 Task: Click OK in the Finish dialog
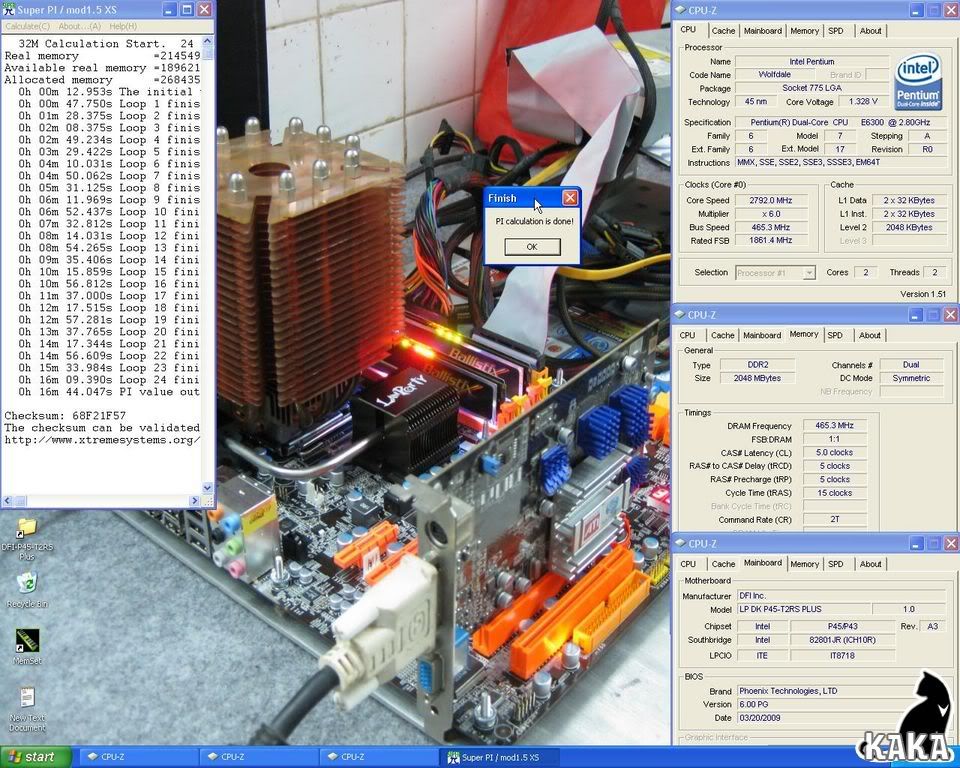[x=532, y=247]
